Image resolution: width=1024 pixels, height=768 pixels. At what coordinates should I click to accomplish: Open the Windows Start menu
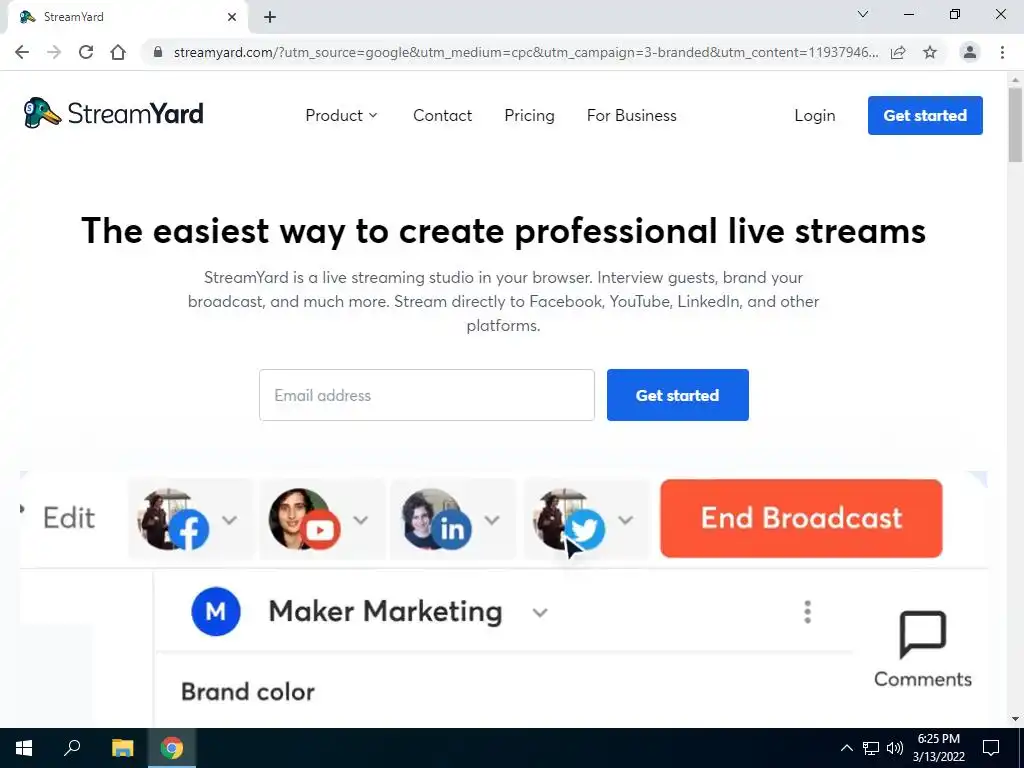click(24, 748)
